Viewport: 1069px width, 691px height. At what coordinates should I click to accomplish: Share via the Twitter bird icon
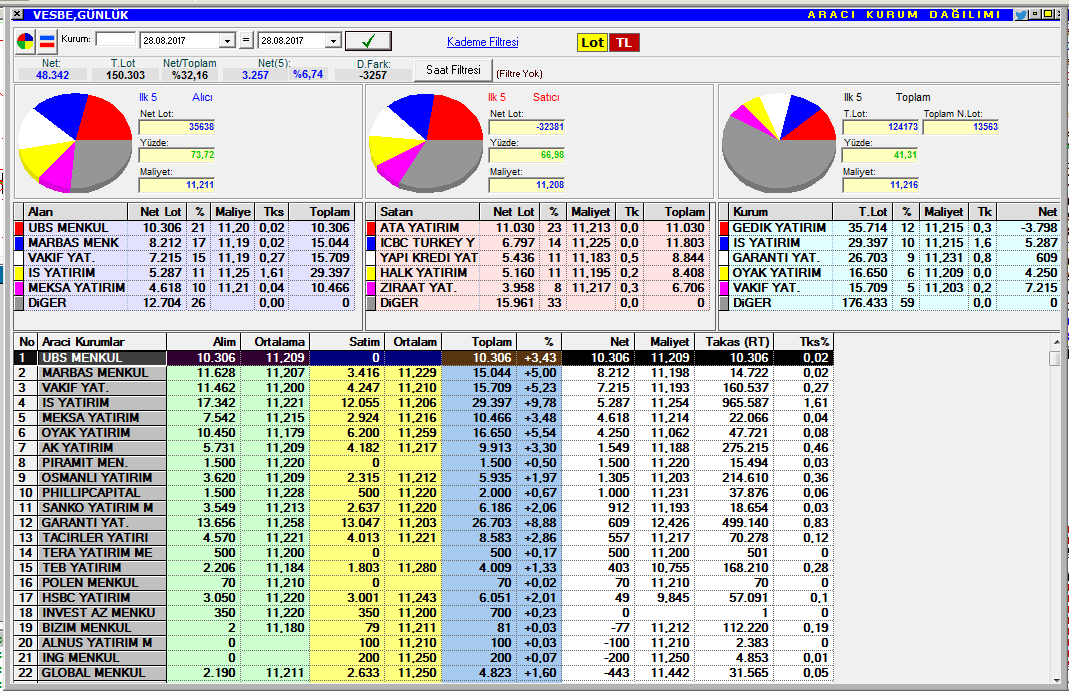click(1021, 14)
